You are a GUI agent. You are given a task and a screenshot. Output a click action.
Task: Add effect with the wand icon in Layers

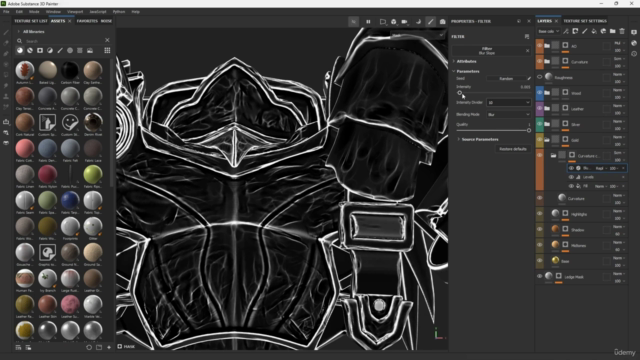[x=566, y=31]
